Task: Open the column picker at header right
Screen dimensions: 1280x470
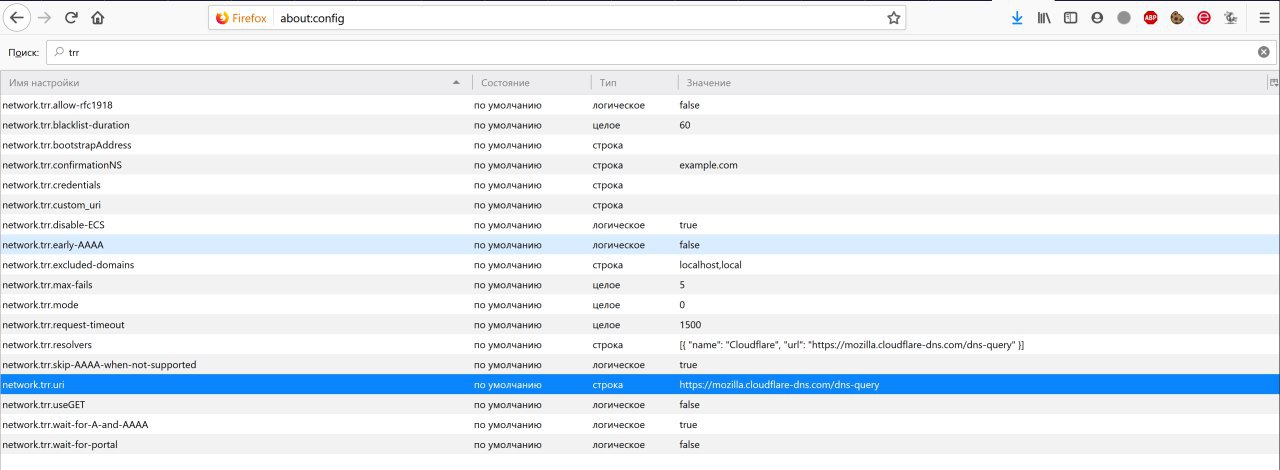Action: tap(1273, 82)
